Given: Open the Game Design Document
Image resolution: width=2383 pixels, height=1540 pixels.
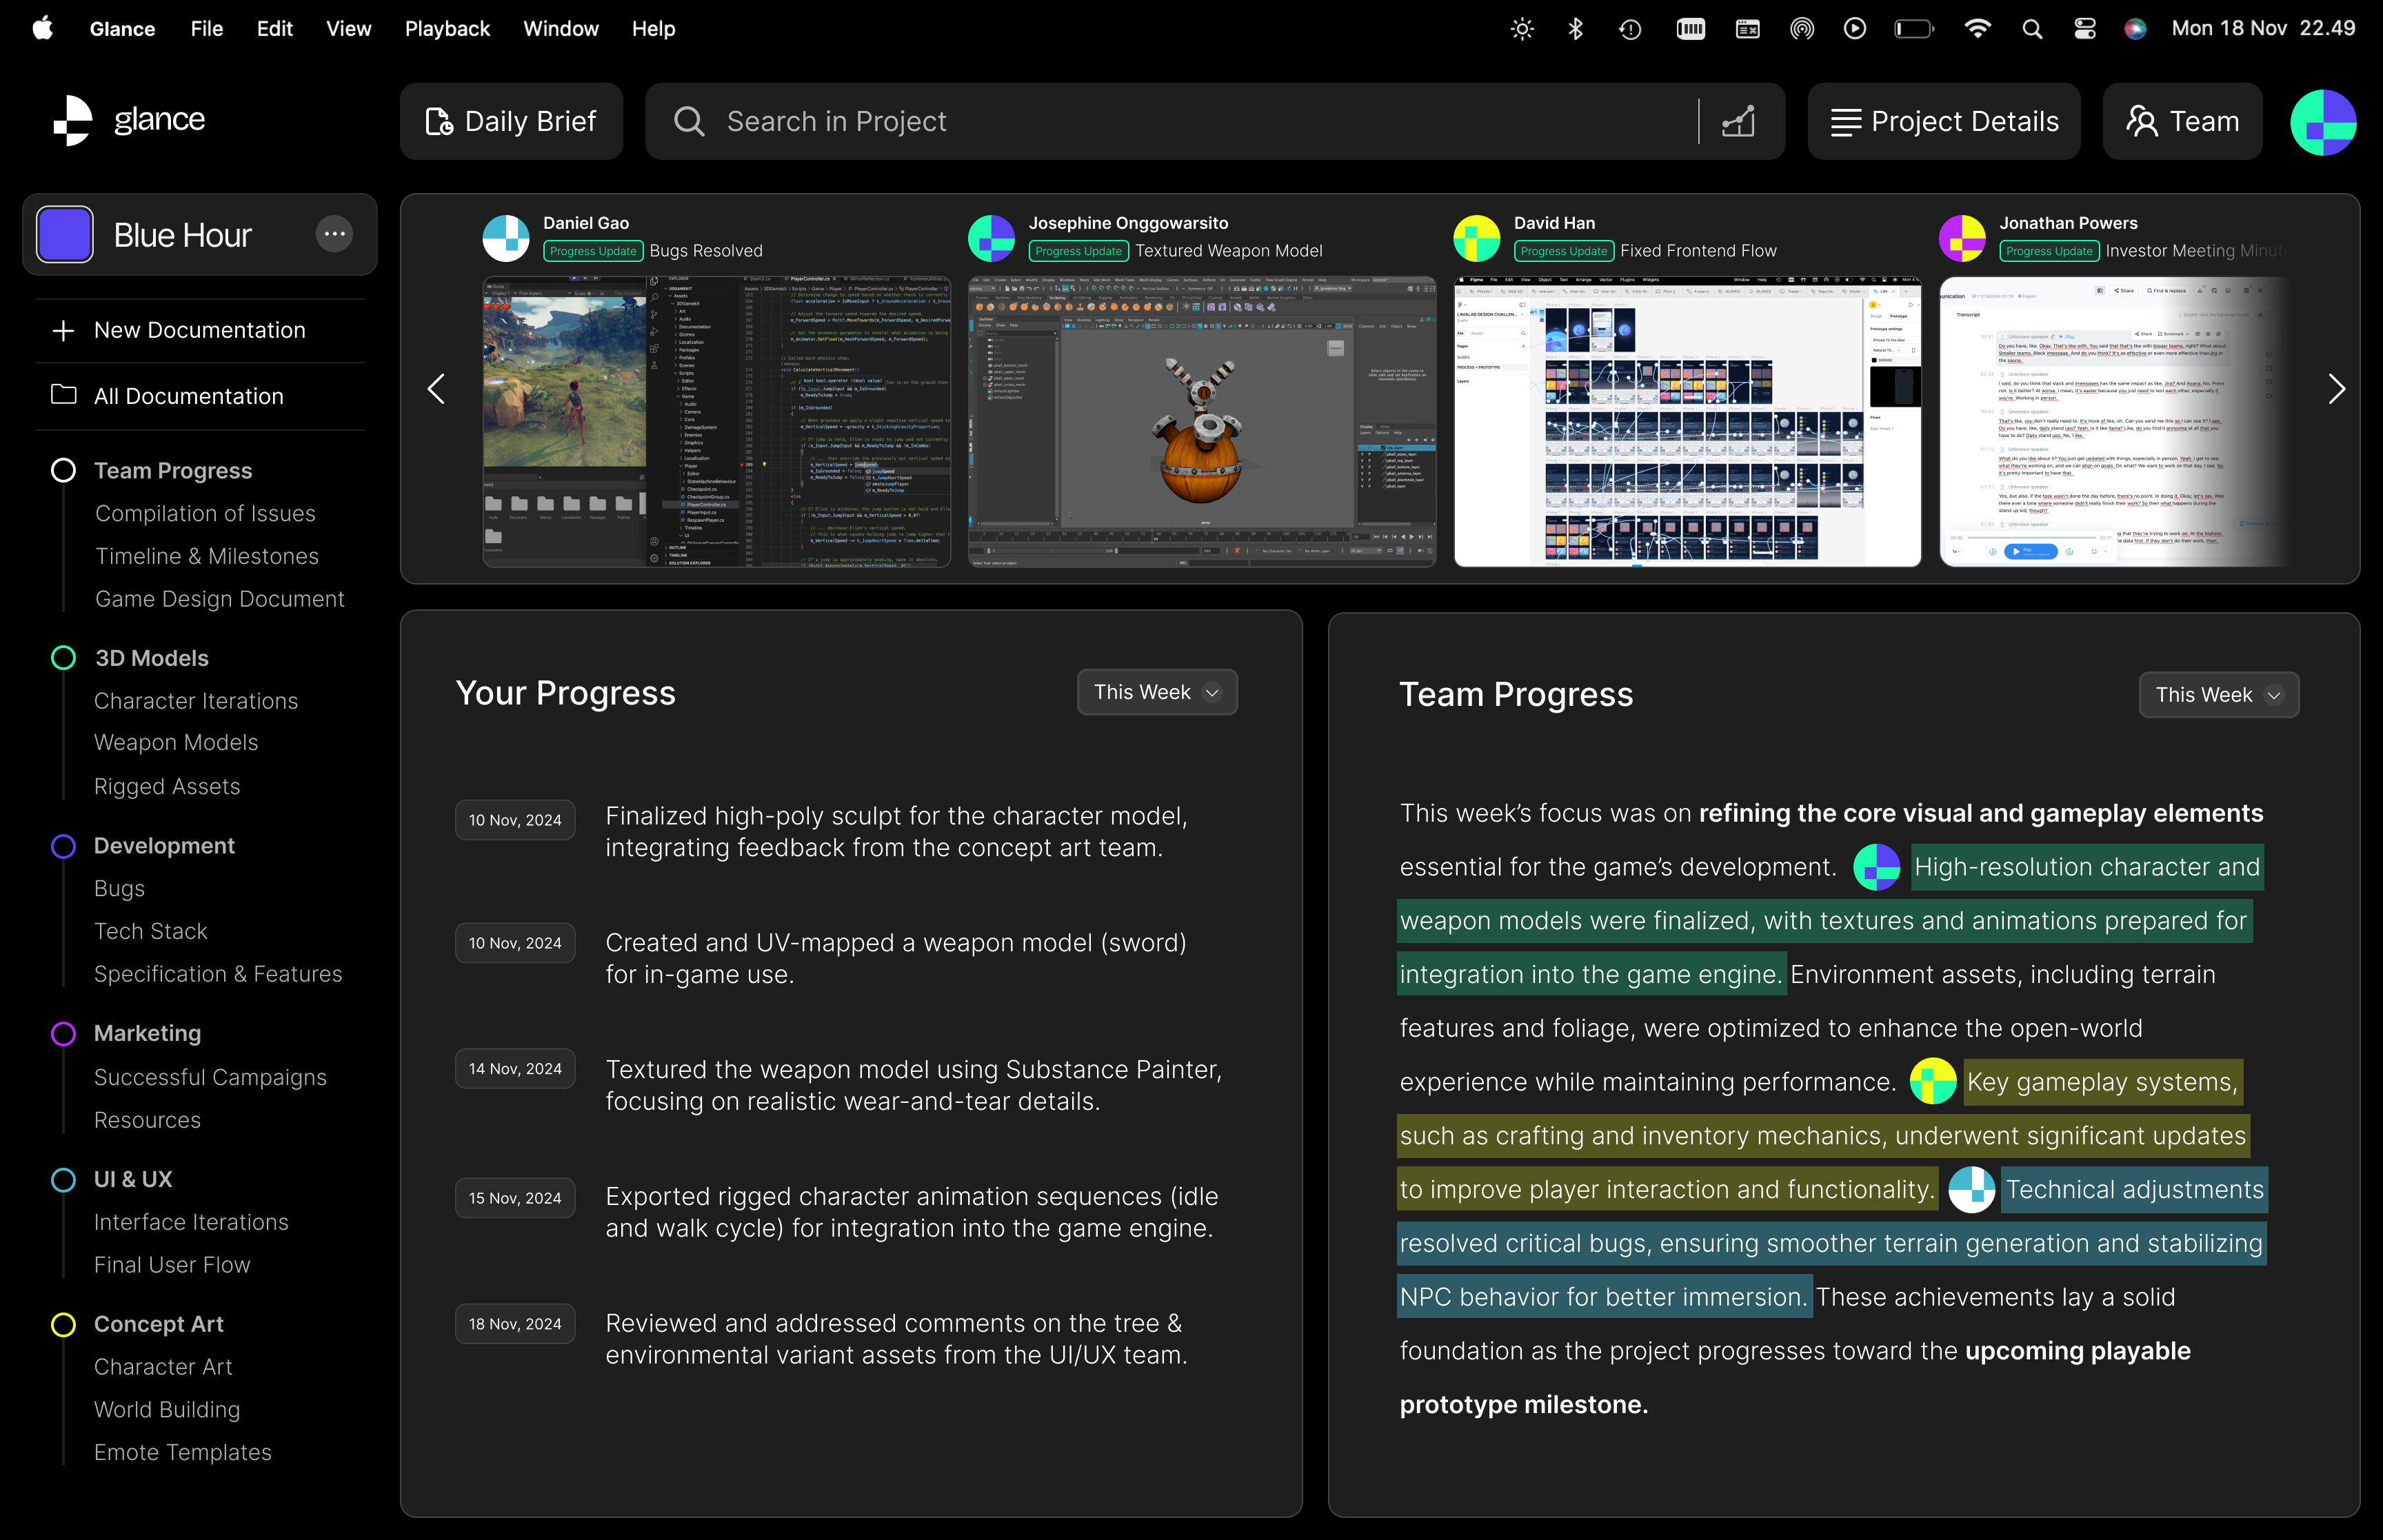Looking at the screenshot, I should 220,599.
